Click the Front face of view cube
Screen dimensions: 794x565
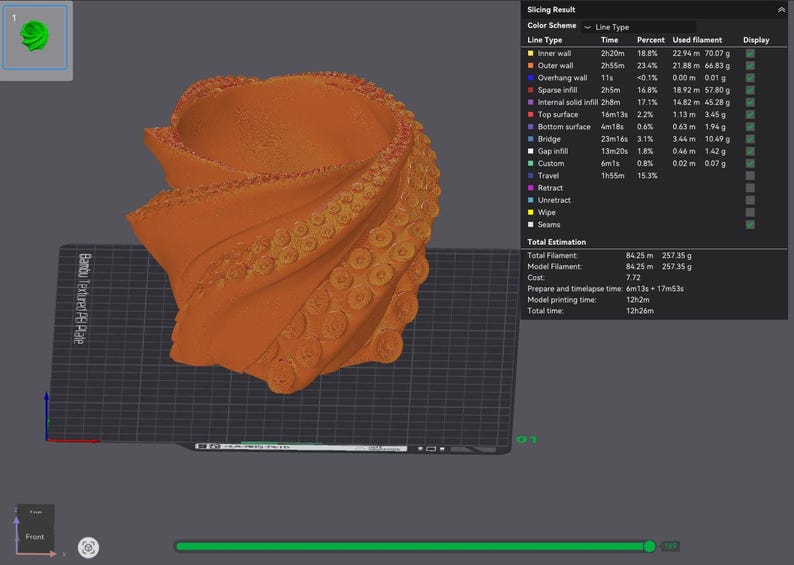[x=35, y=537]
